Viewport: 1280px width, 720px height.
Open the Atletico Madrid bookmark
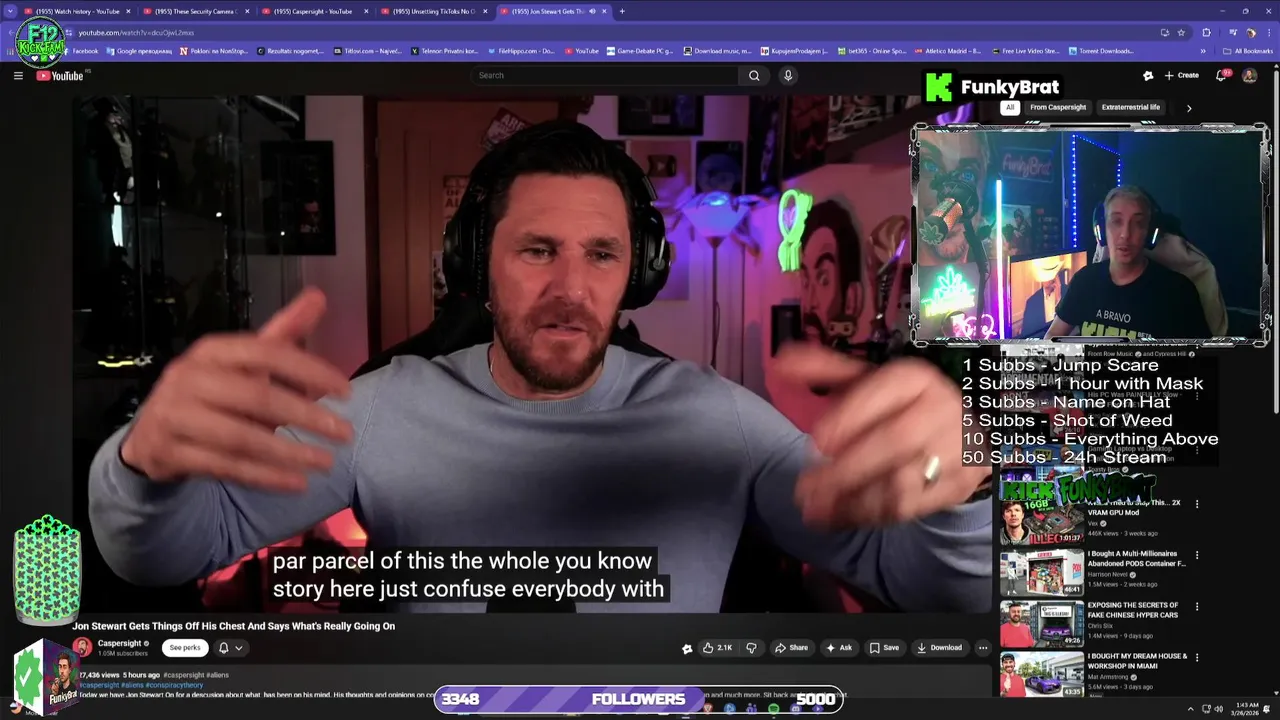(950, 51)
